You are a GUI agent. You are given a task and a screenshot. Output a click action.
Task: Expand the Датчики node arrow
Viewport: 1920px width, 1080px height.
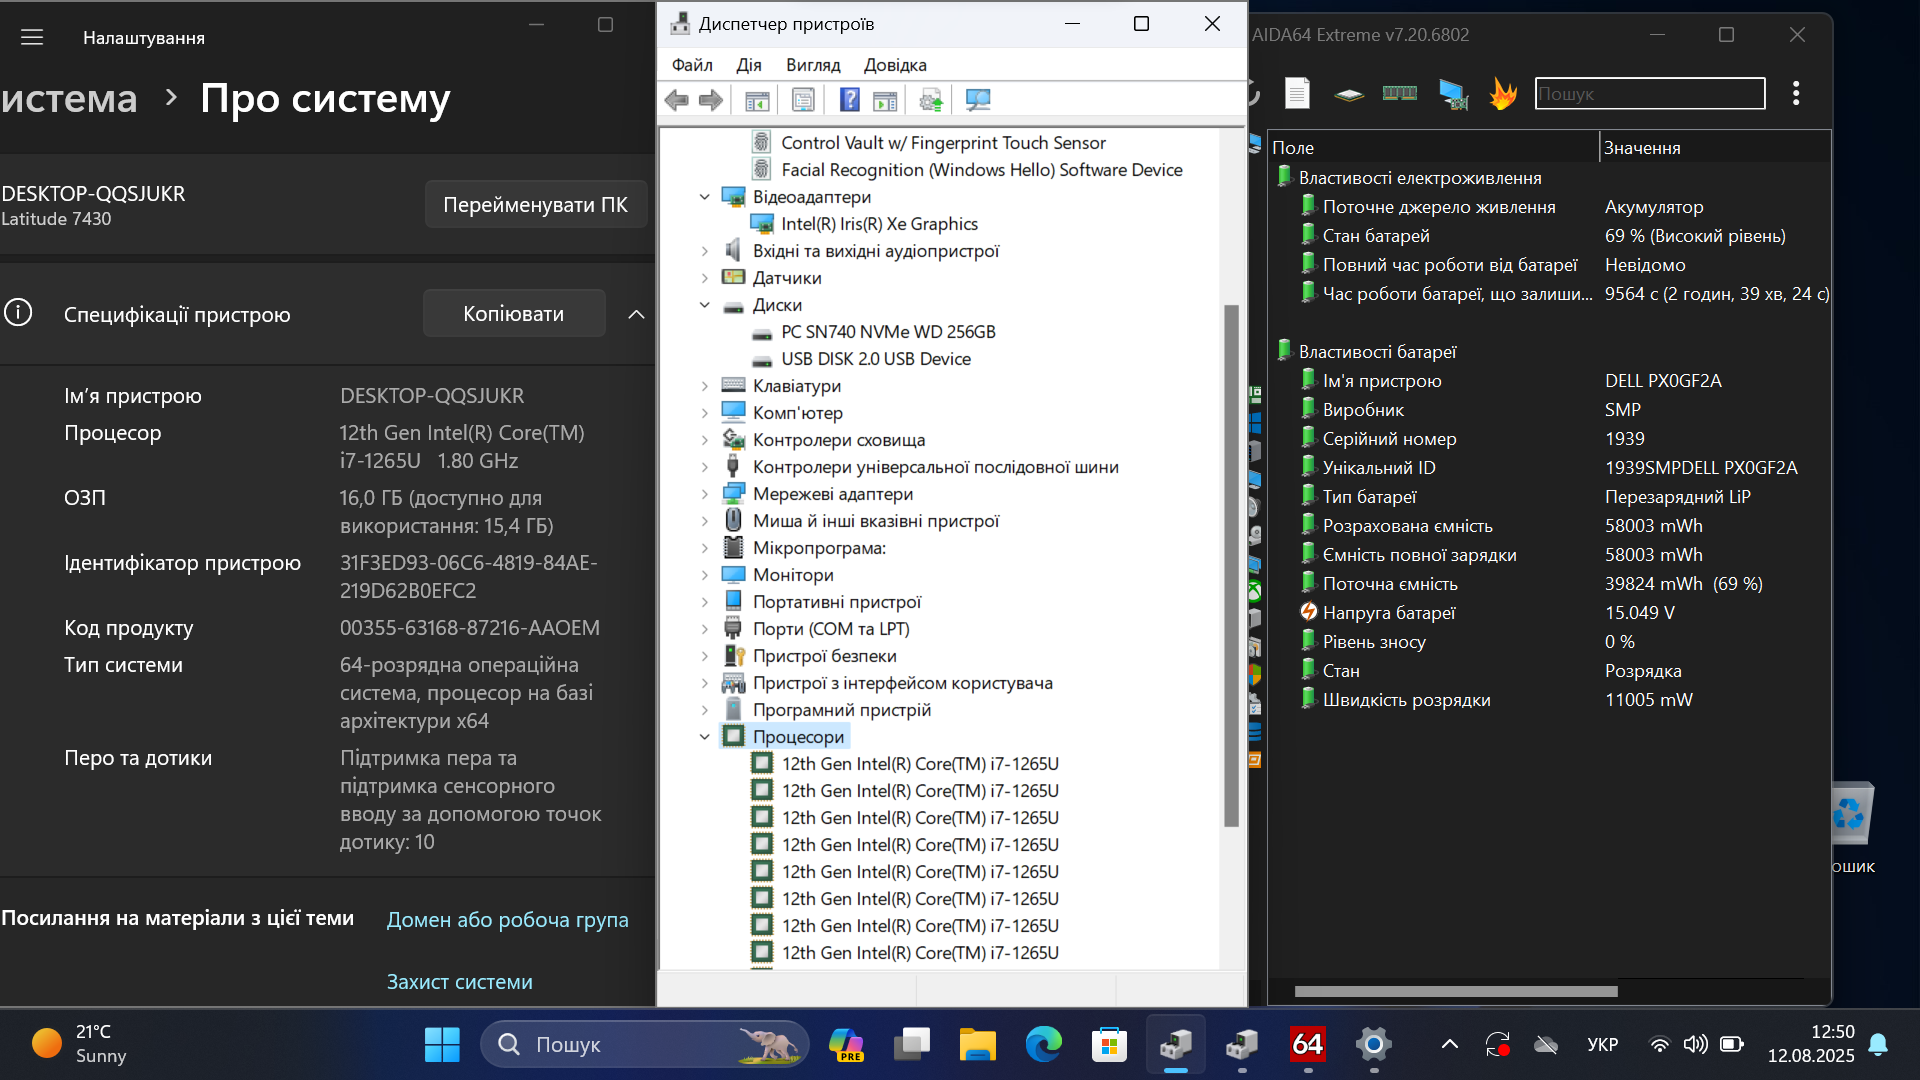[705, 278]
